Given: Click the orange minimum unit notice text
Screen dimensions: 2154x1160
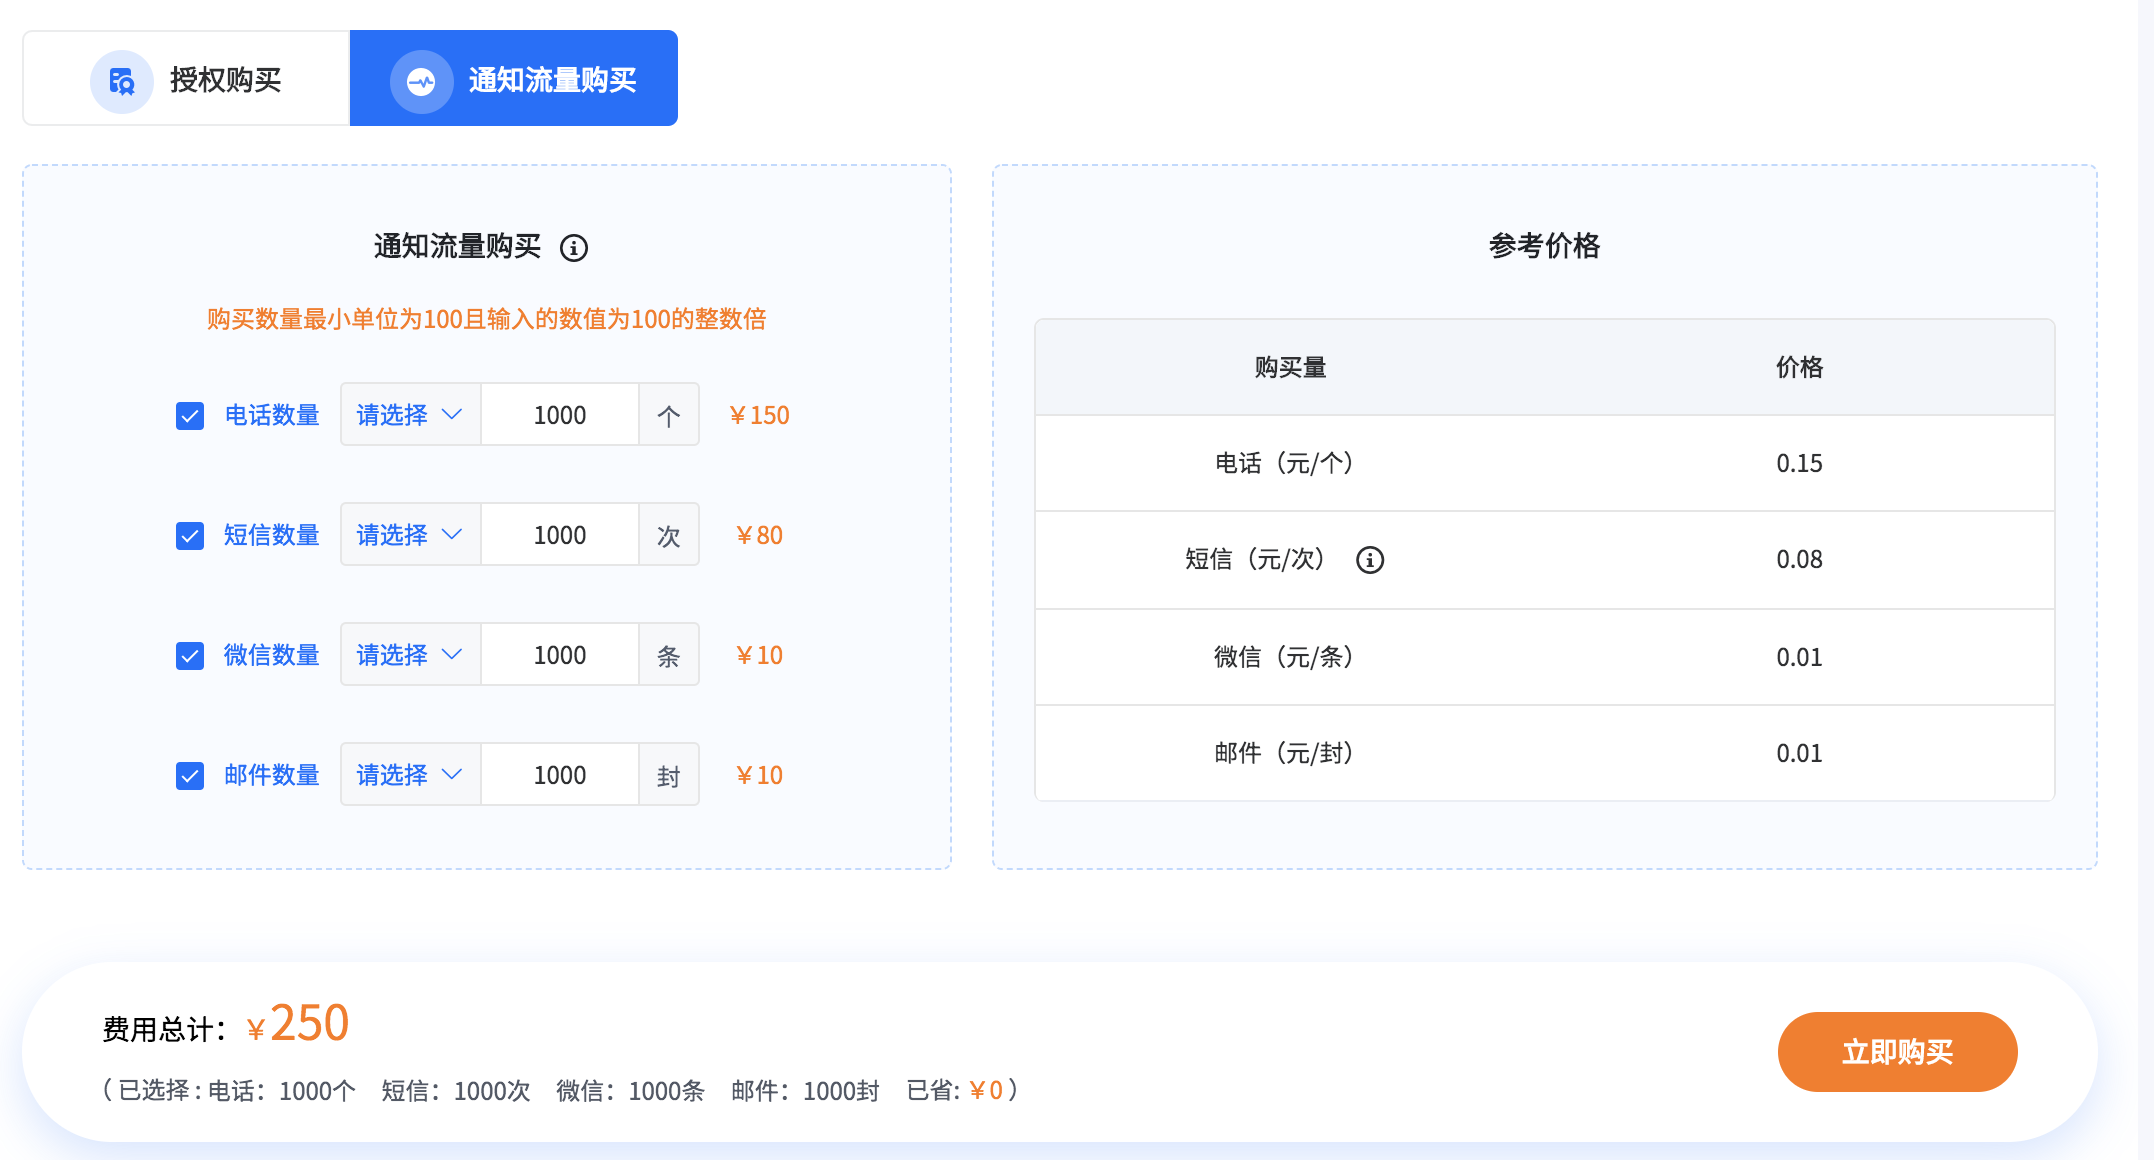Looking at the screenshot, I should click(x=487, y=319).
